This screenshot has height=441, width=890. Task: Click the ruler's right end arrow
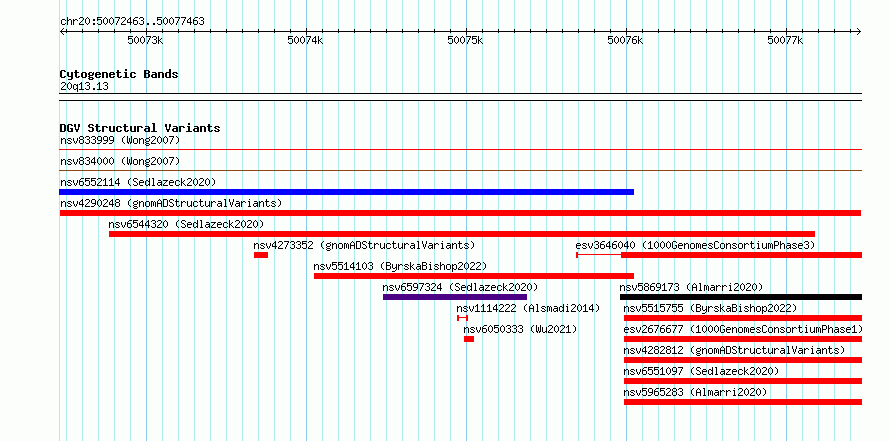click(858, 31)
